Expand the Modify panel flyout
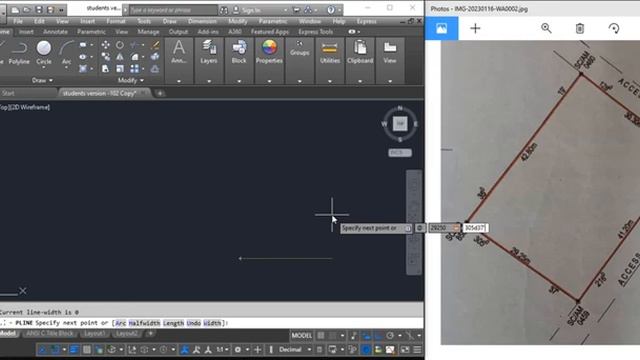Viewport: 640px width, 360px height. 131,80
